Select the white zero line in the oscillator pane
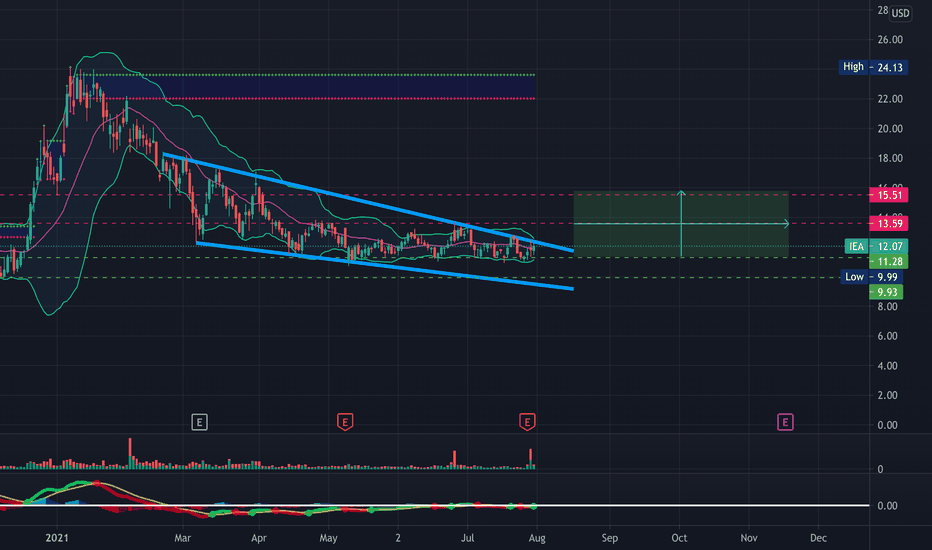 pyautogui.click(x=434, y=505)
